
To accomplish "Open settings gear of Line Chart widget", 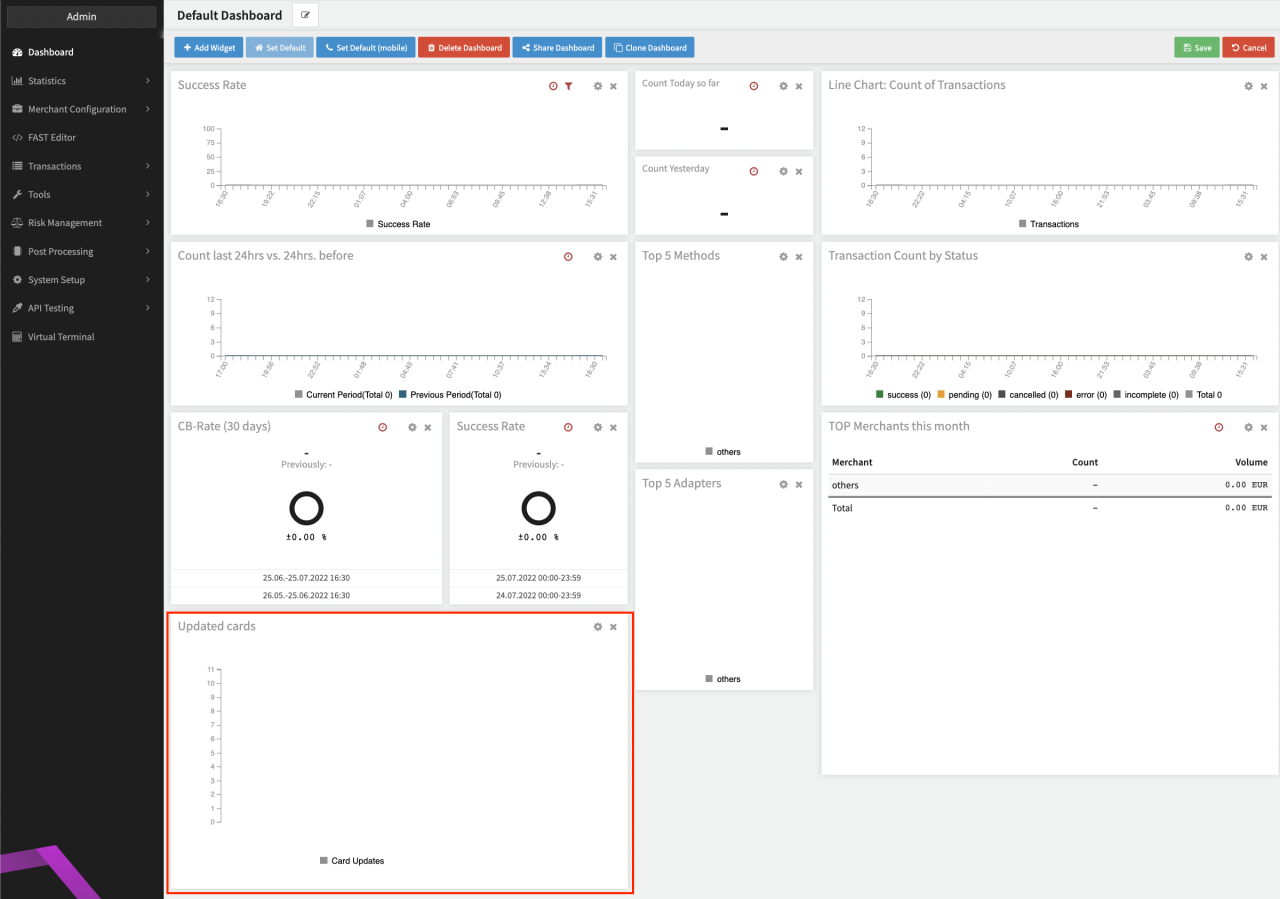I will (x=1248, y=87).
